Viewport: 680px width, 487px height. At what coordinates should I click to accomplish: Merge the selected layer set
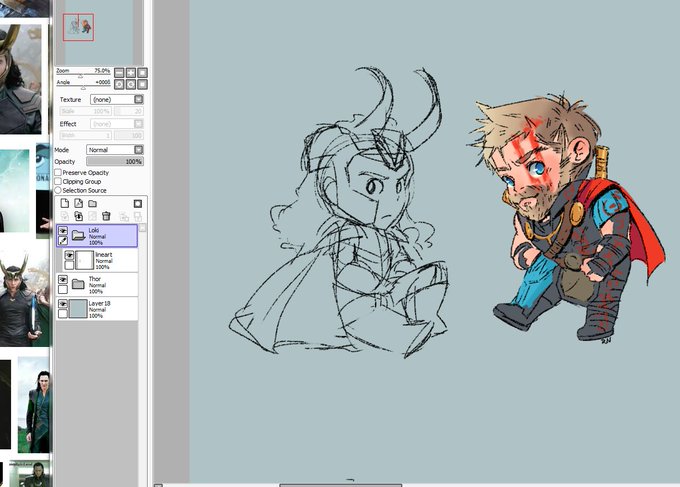point(78,216)
